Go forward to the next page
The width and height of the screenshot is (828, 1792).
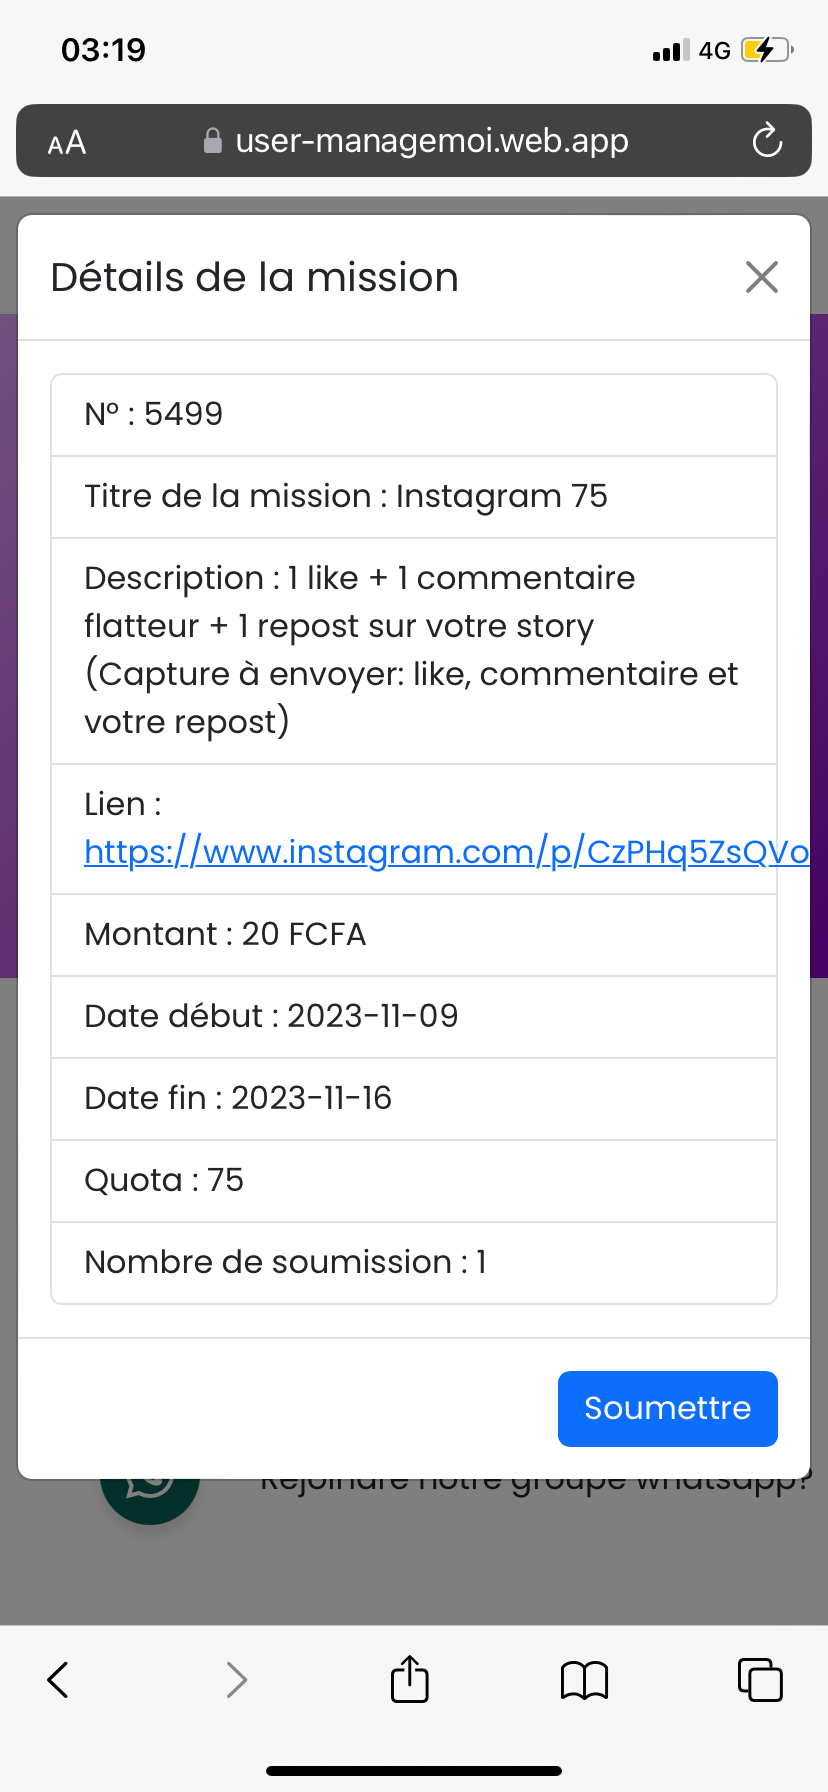pos(236,1679)
